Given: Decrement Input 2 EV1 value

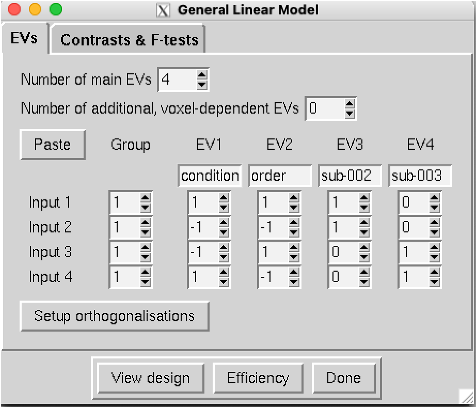Looking at the screenshot, I should tap(224, 232).
